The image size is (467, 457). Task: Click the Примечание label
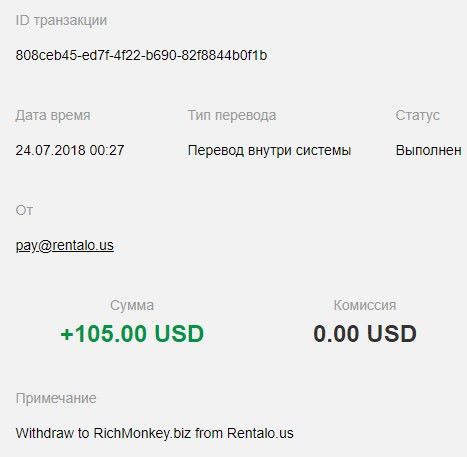tap(56, 398)
